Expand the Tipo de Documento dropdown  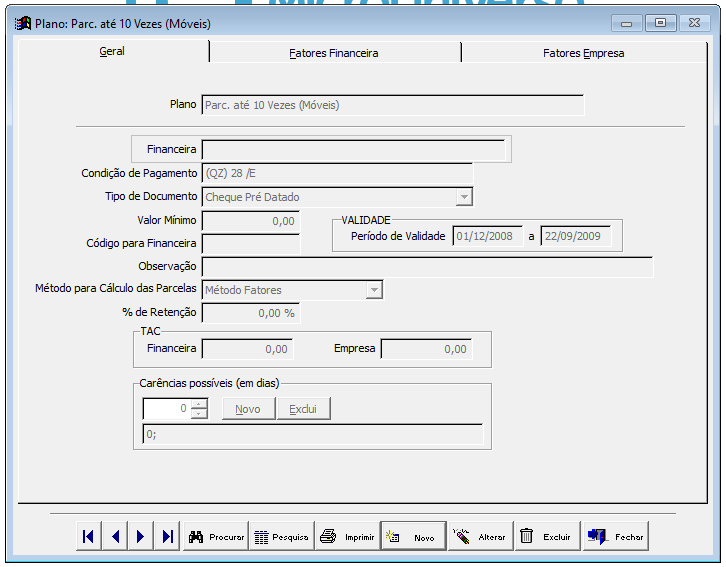[x=463, y=197]
